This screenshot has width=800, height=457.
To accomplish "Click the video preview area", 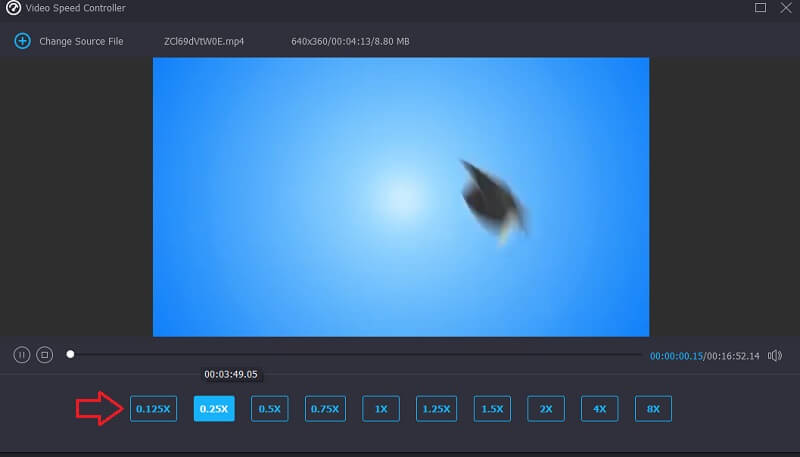I will click(400, 196).
